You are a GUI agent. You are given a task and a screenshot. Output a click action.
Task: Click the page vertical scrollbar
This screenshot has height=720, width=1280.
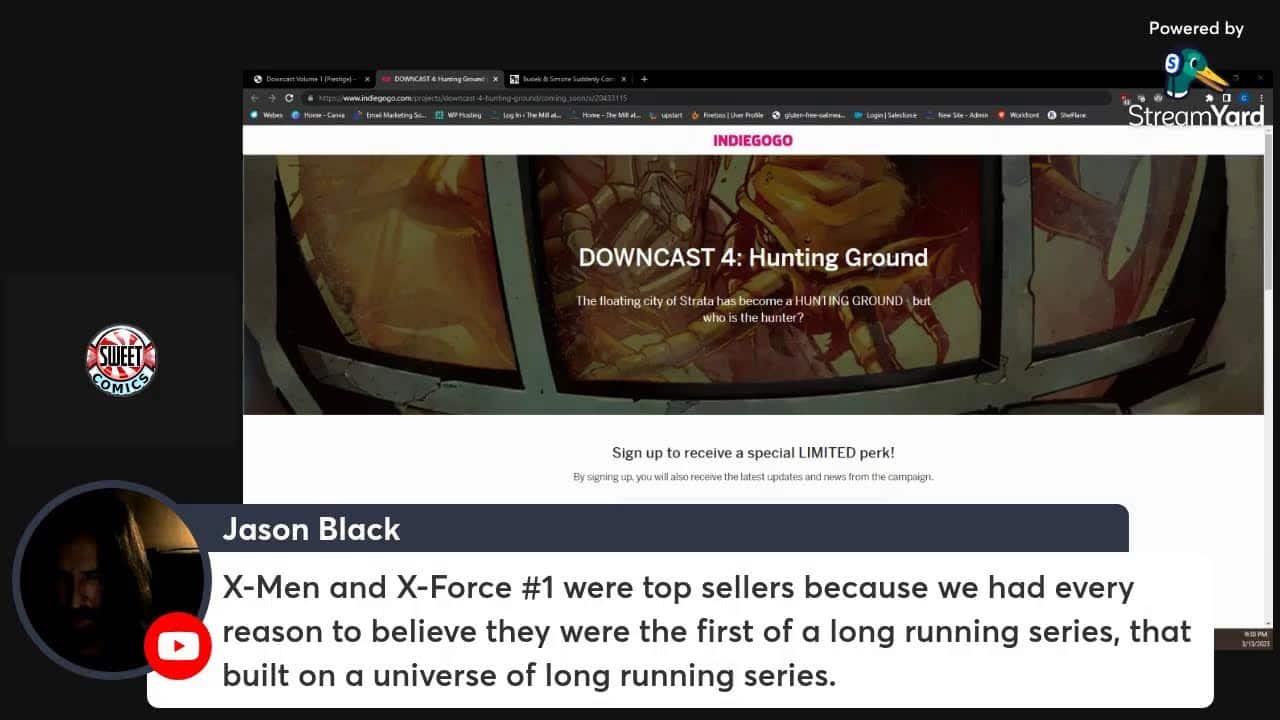click(x=1268, y=300)
